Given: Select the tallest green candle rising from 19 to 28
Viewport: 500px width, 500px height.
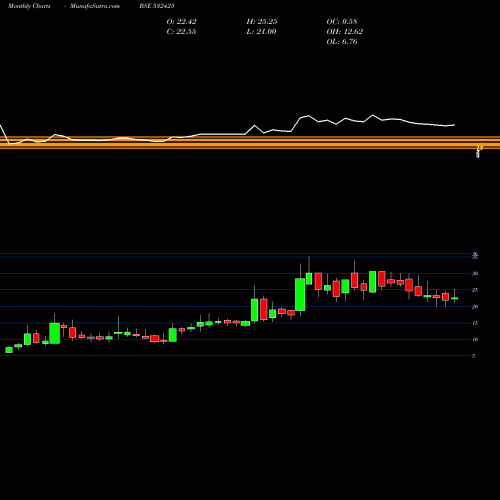Looking at the screenshot, I should pos(300,295).
